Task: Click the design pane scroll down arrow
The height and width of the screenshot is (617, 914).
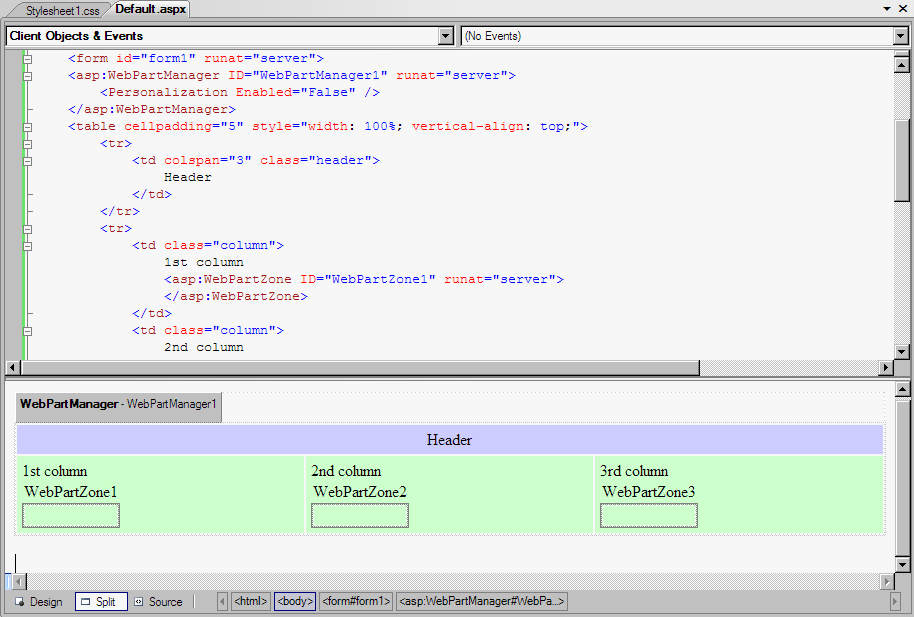Action: click(x=902, y=565)
